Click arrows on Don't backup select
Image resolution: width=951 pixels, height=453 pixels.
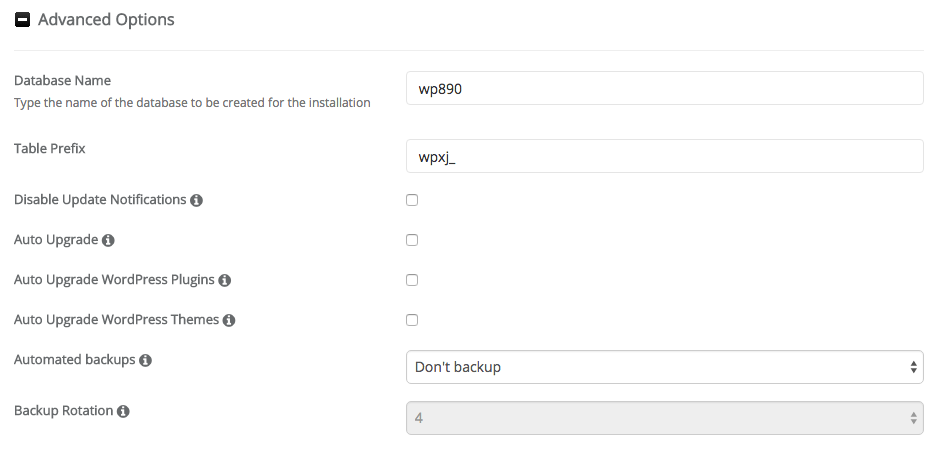pos(913,367)
